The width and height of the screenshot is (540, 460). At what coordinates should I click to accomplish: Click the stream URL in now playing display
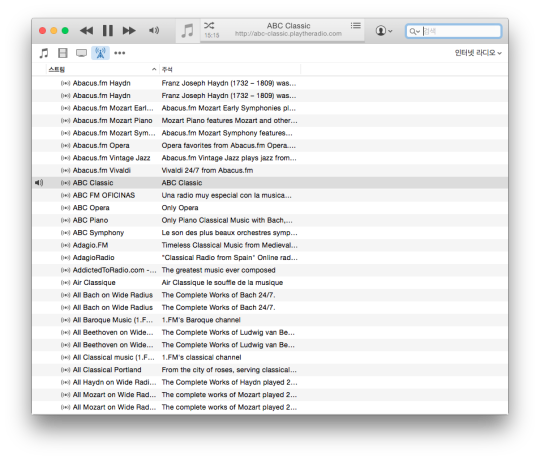(x=288, y=34)
